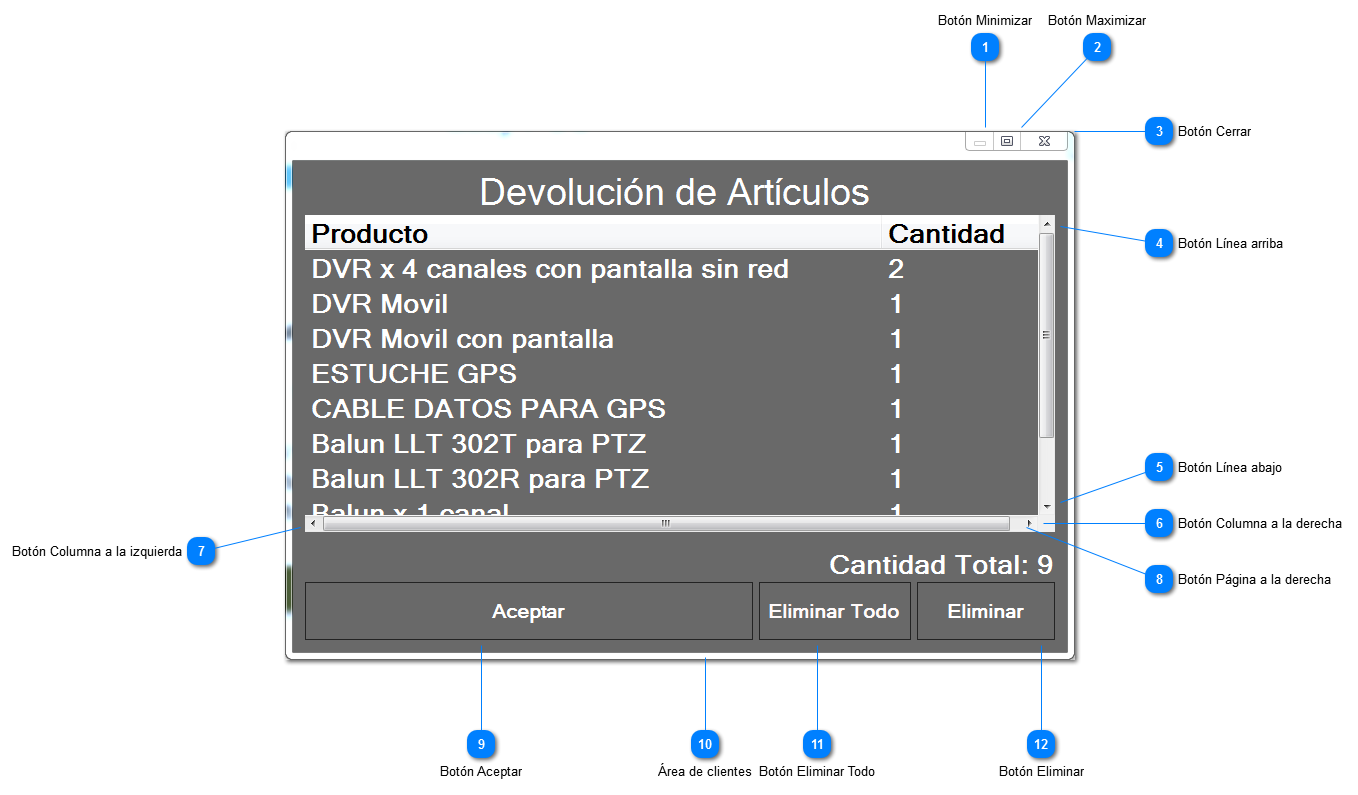Click the horizontal scrollbar right arrow
This screenshot has height=795, width=1358.
click(x=1029, y=523)
